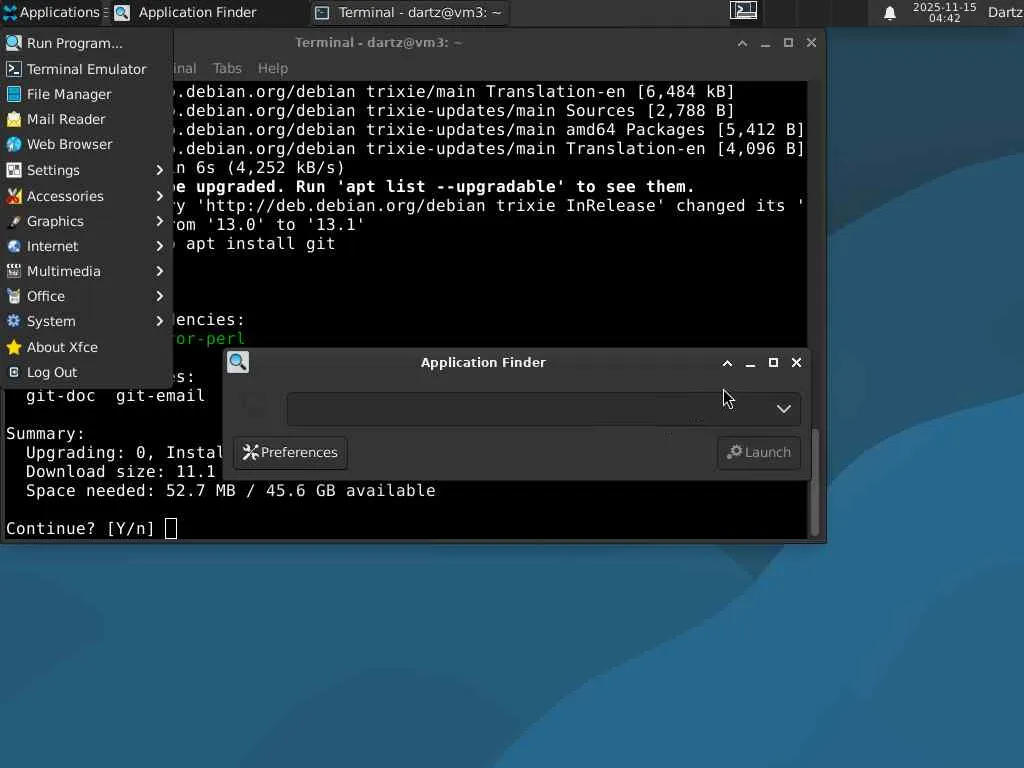Choose Log Out from the menu
Screen dimensions: 1024x768
pyautogui.click(x=86, y=372)
